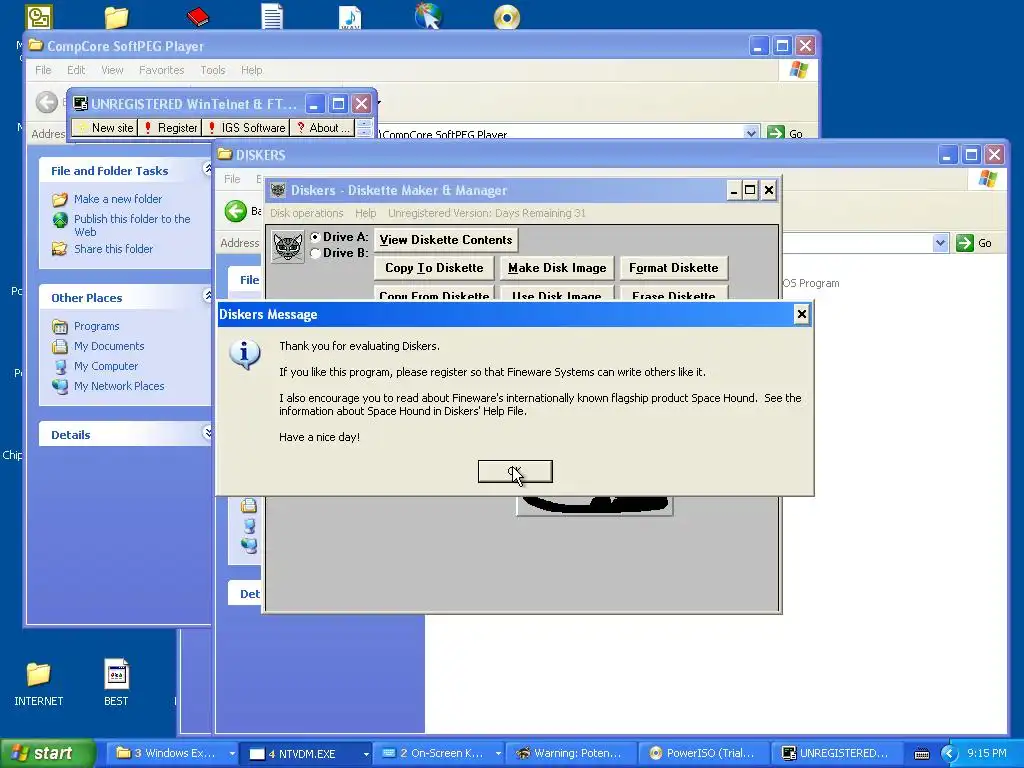Click View Diskette Contents button
The image size is (1024, 768).
pyautogui.click(x=446, y=240)
